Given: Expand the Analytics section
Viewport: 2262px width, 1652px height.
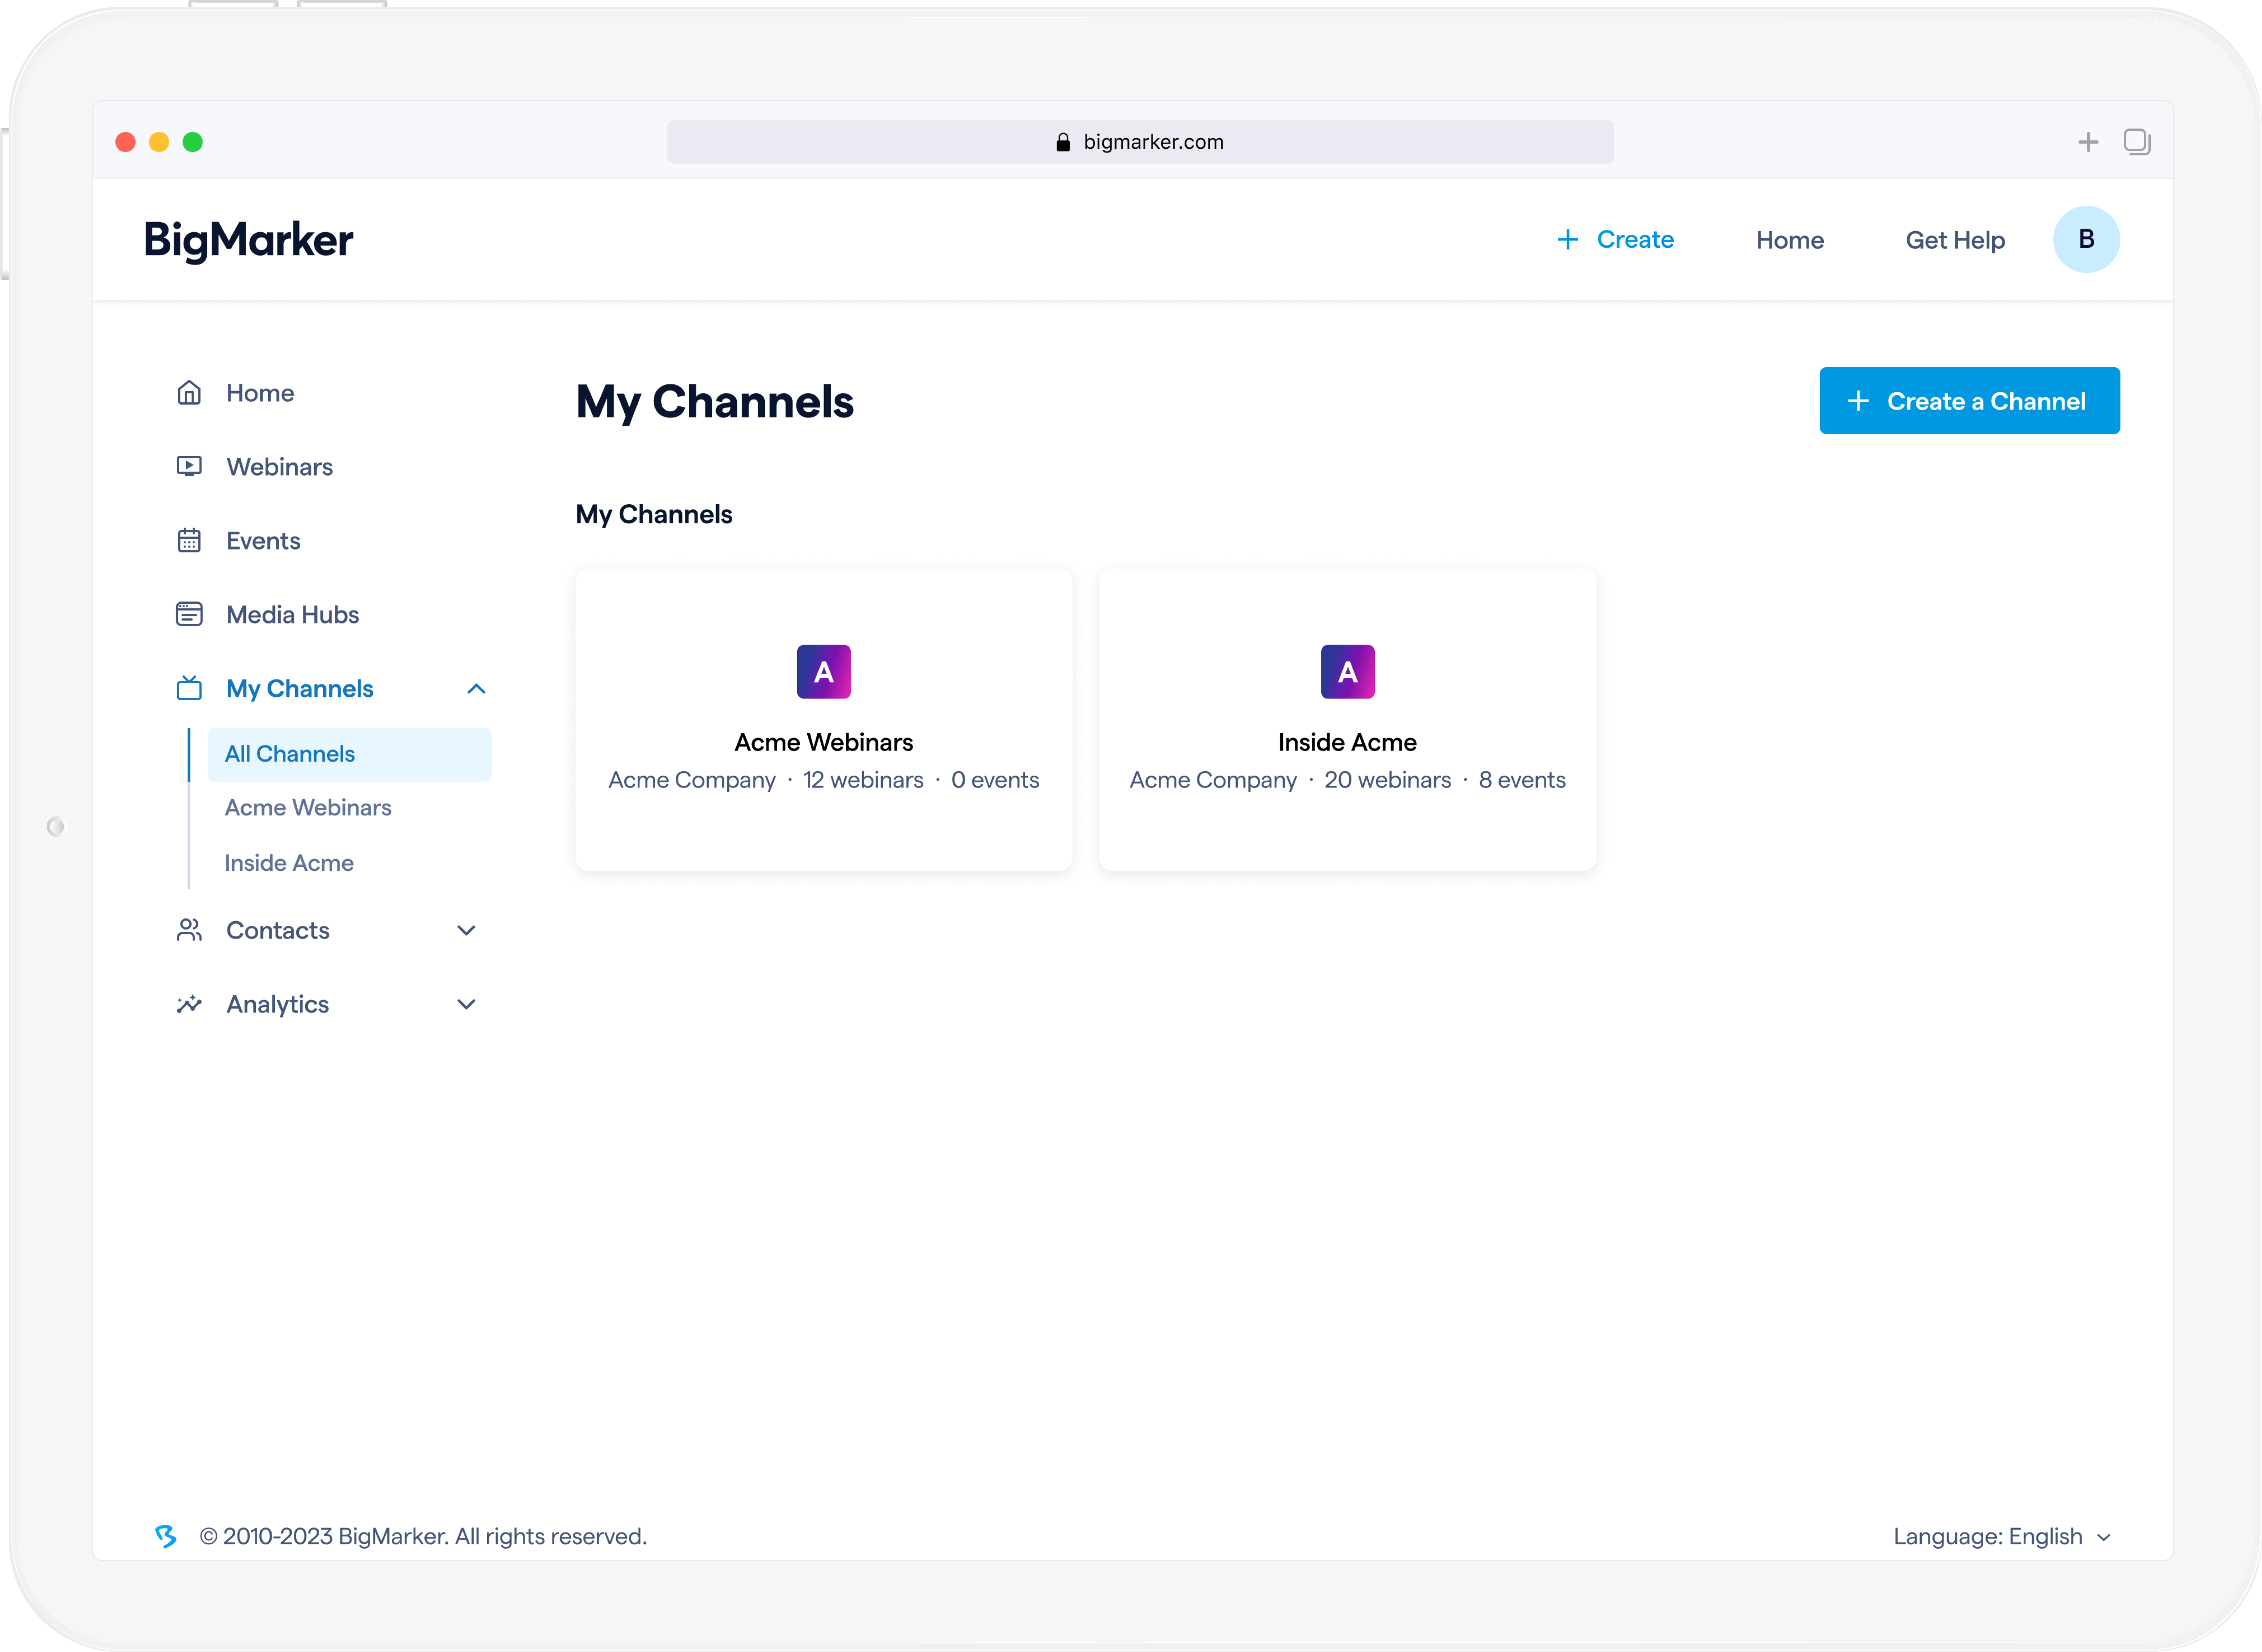Looking at the screenshot, I should pos(466,1004).
